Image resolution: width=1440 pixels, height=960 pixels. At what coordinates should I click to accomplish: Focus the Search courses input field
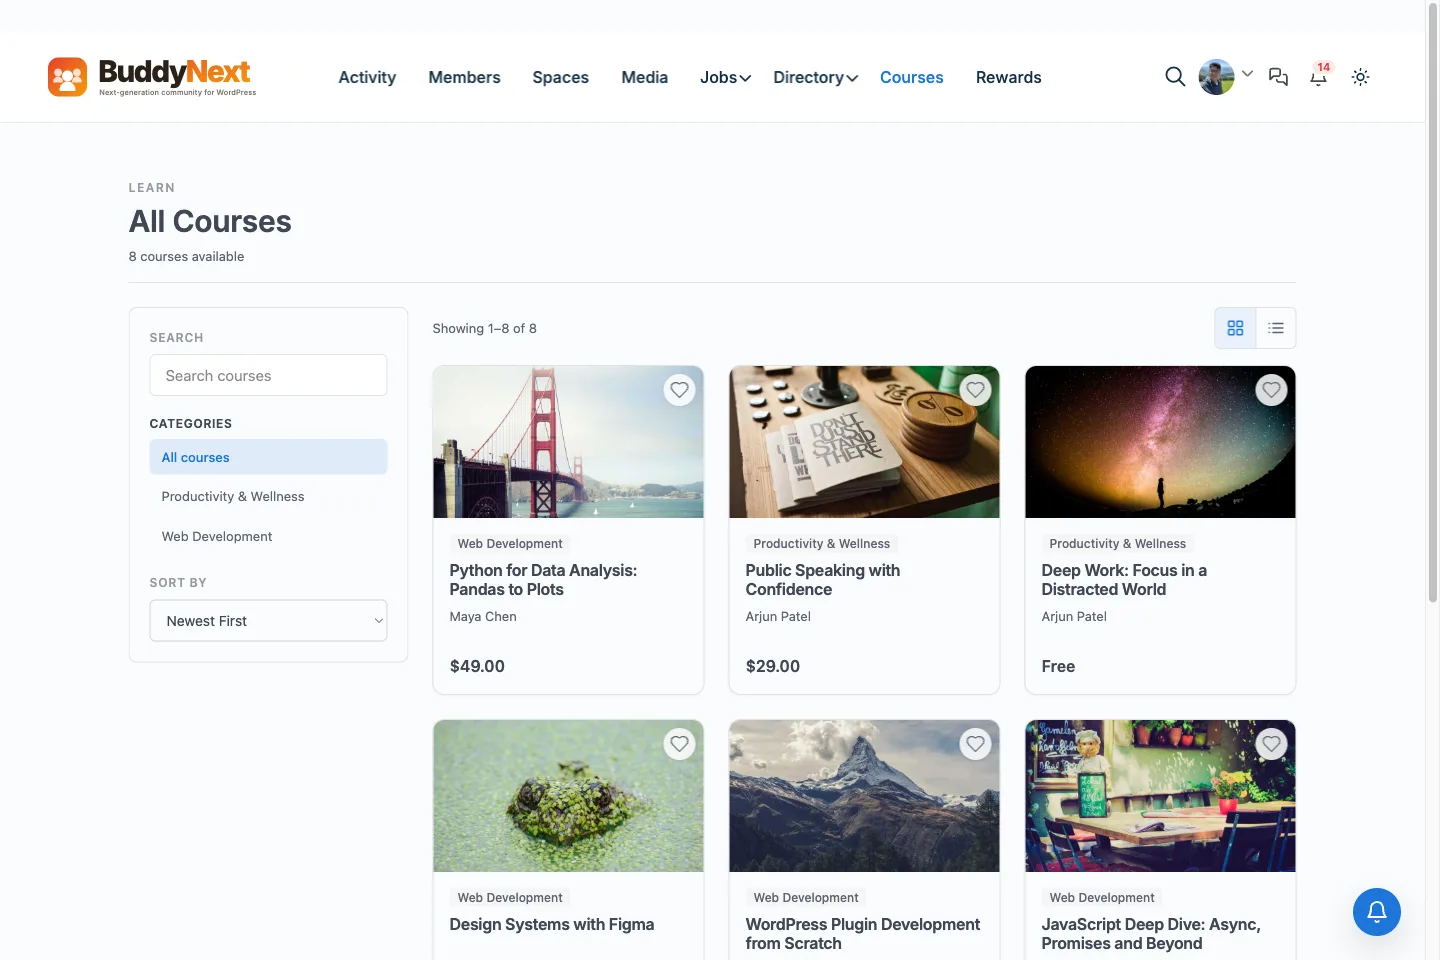pyautogui.click(x=268, y=375)
